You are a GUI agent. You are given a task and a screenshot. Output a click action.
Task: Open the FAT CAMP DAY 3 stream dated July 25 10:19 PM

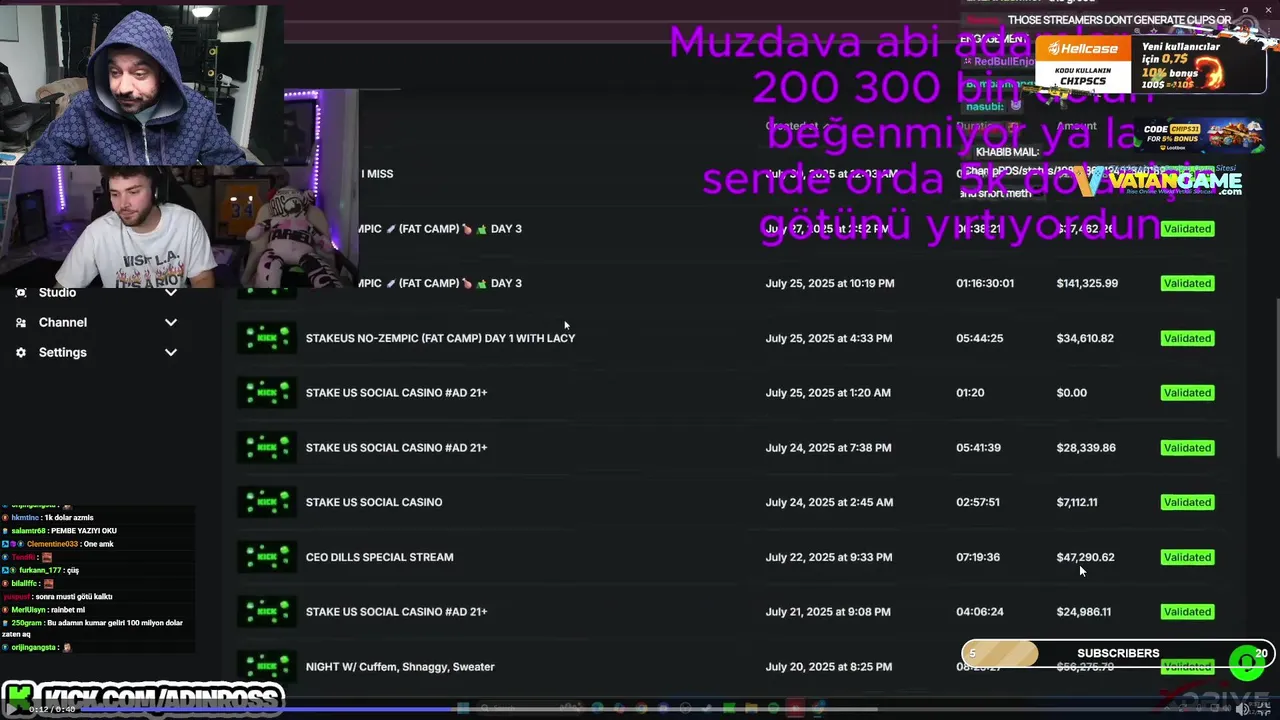pos(441,283)
